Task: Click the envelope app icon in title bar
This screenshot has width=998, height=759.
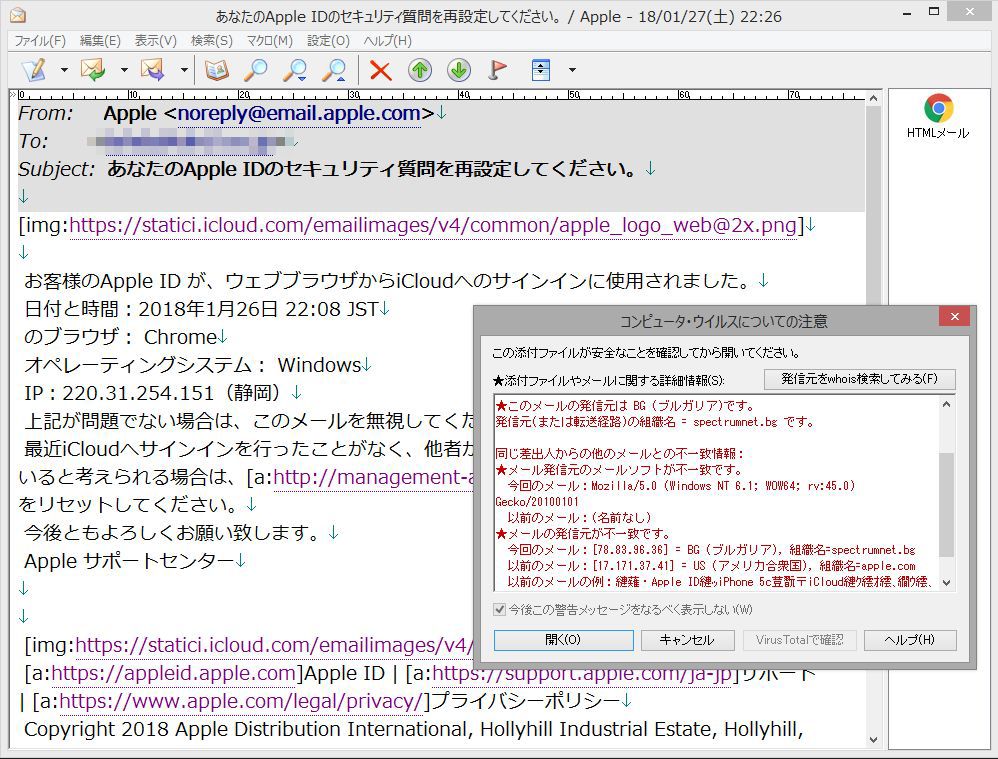Action: click(x=18, y=15)
